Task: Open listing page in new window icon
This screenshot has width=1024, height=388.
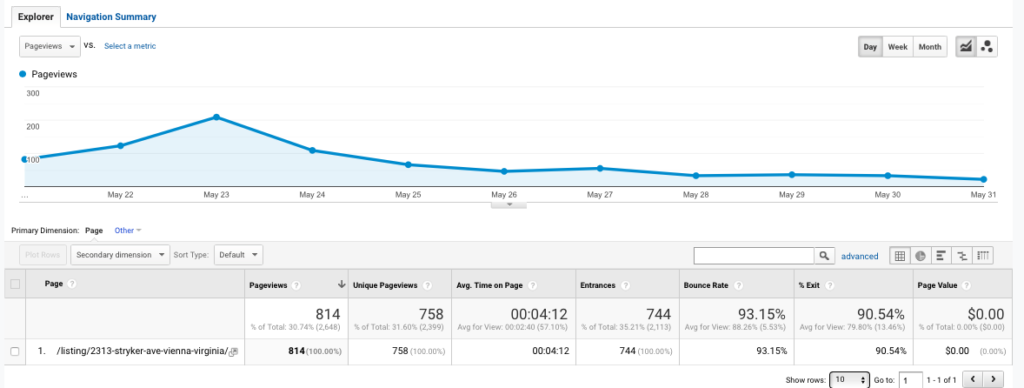Action: [x=234, y=352]
